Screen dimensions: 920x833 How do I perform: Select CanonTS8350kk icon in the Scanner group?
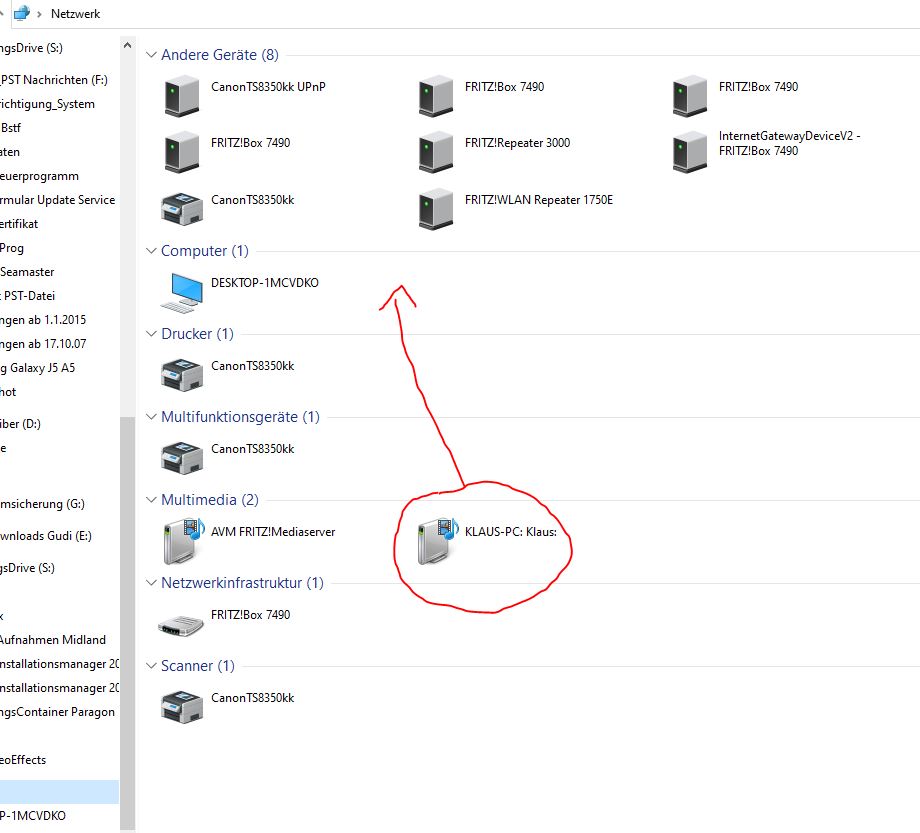tap(182, 706)
